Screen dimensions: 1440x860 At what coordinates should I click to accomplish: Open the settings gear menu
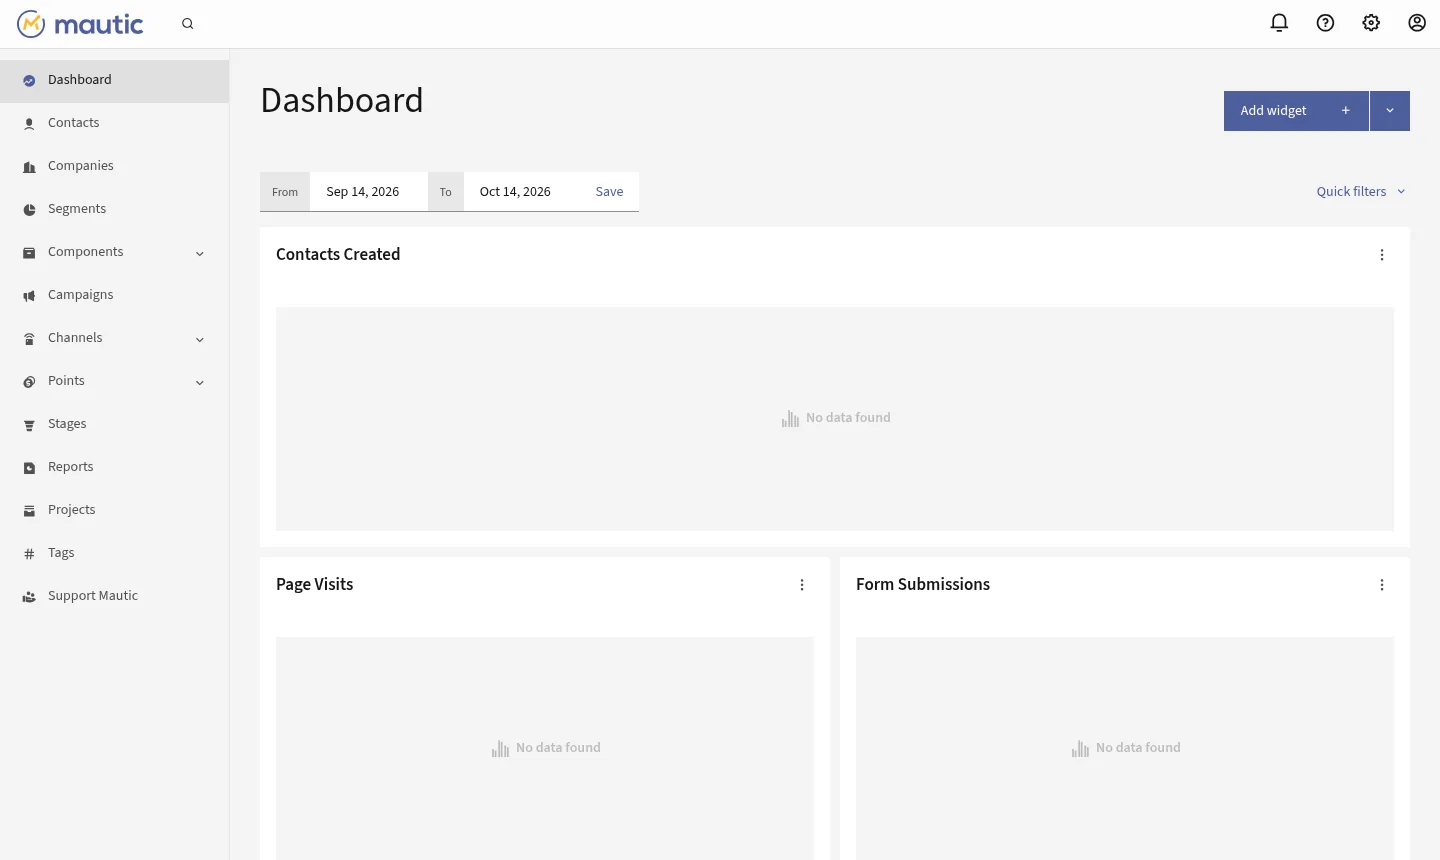1371,23
